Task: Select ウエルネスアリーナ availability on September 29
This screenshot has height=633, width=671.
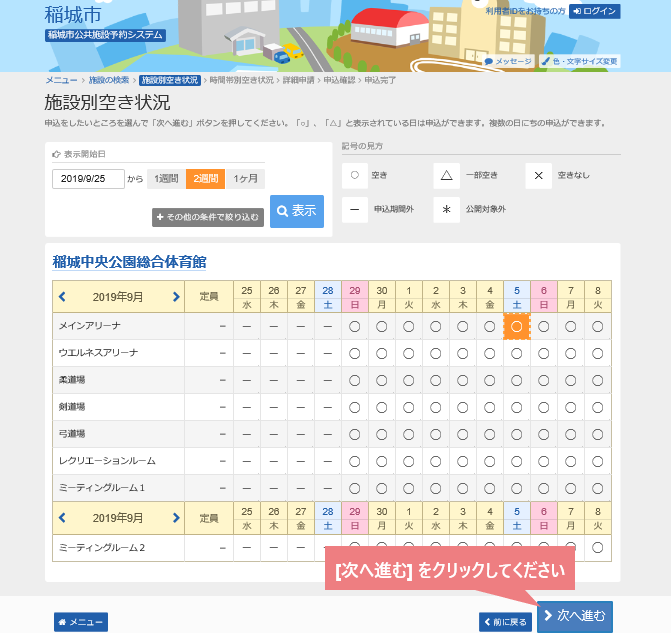Action: pyautogui.click(x=354, y=354)
